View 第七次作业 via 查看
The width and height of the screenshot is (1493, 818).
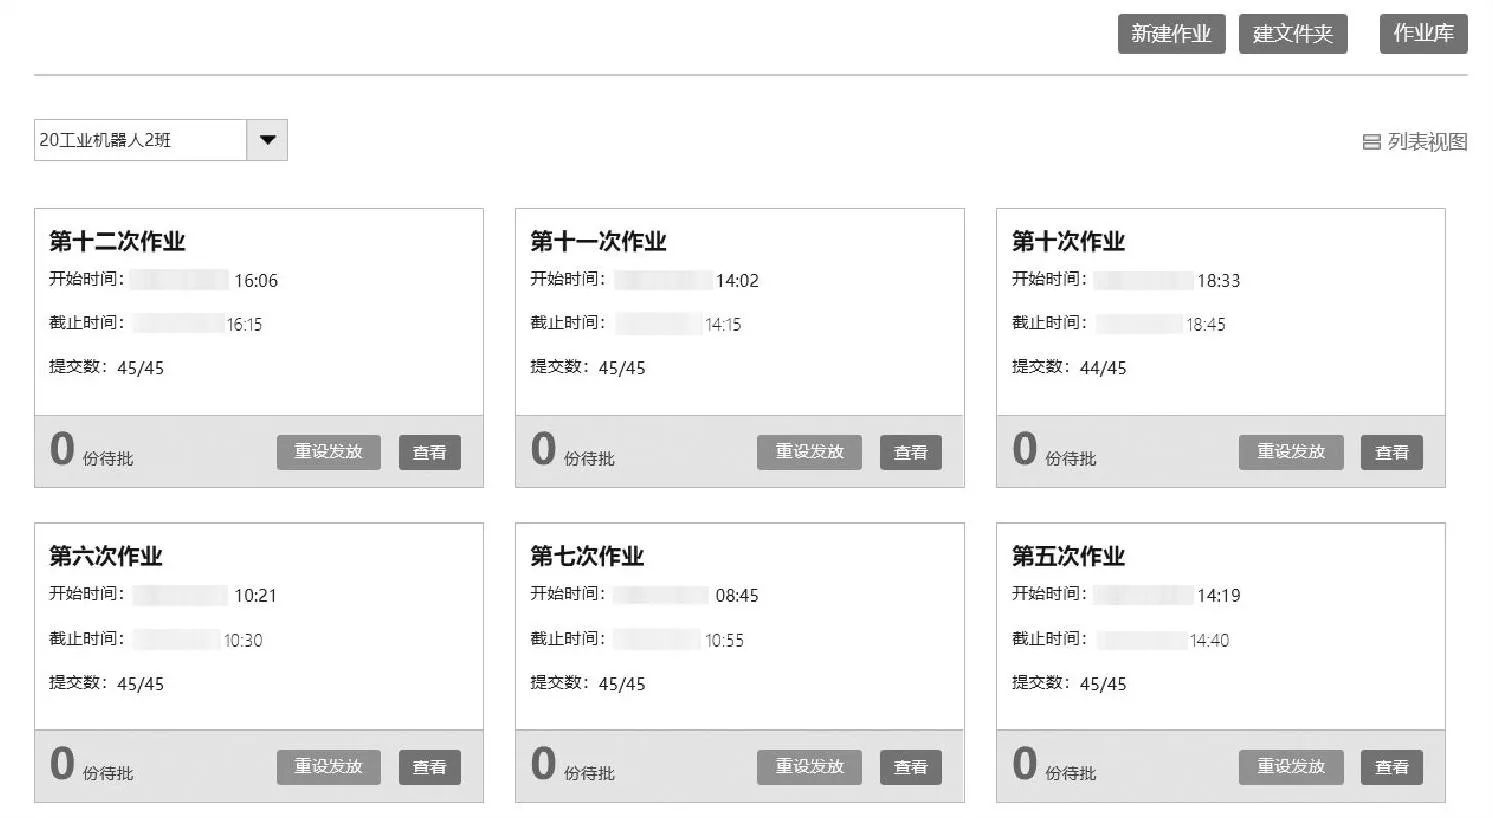click(x=910, y=767)
